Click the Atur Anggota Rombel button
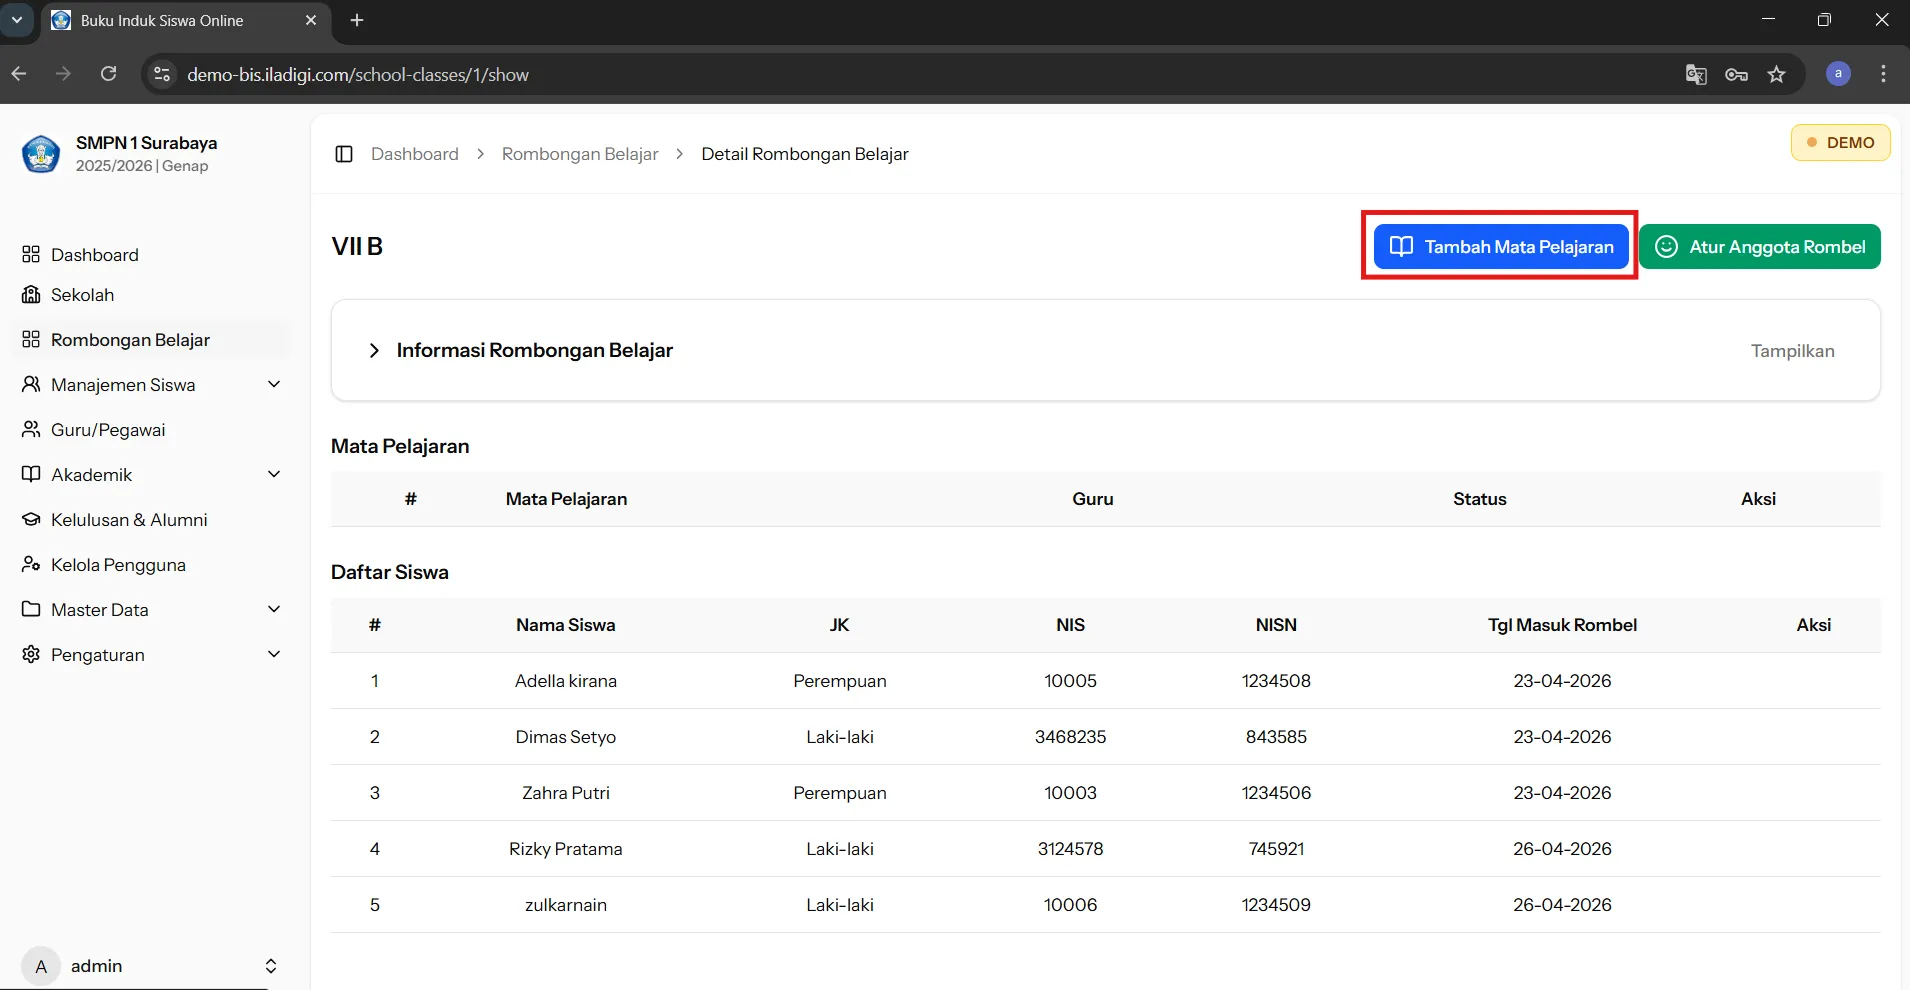Image resolution: width=1910 pixels, height=990 pixels. (x=1760, y=247)
